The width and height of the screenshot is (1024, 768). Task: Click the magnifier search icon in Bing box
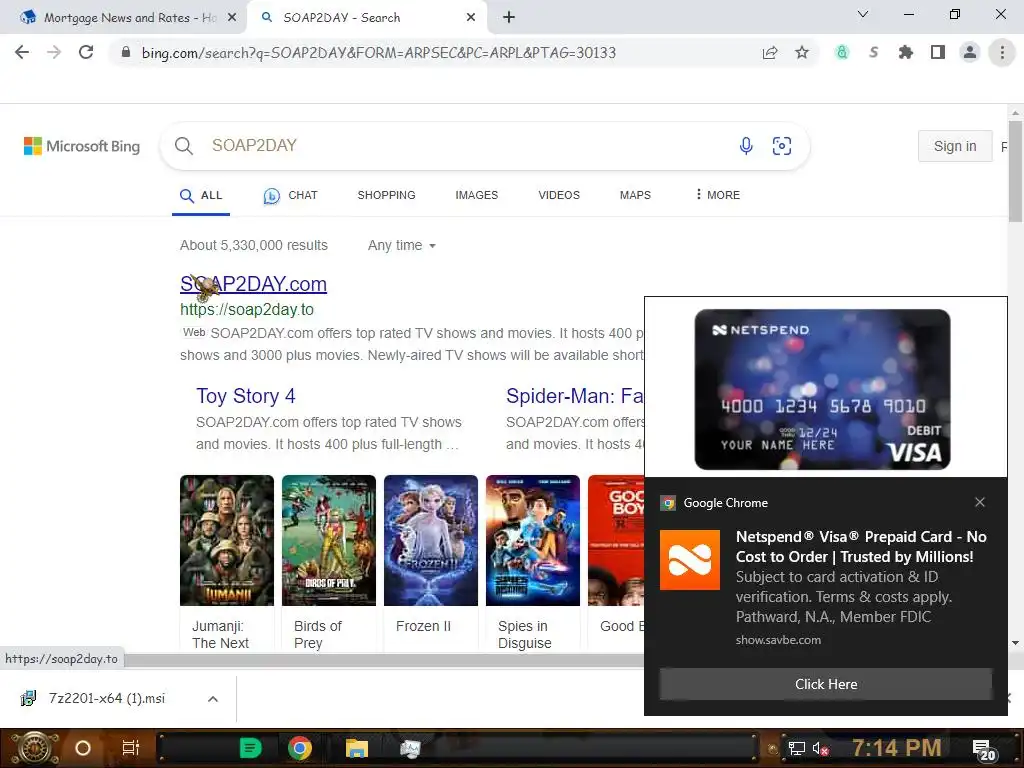pyautogui.click(x=184, y=146)
